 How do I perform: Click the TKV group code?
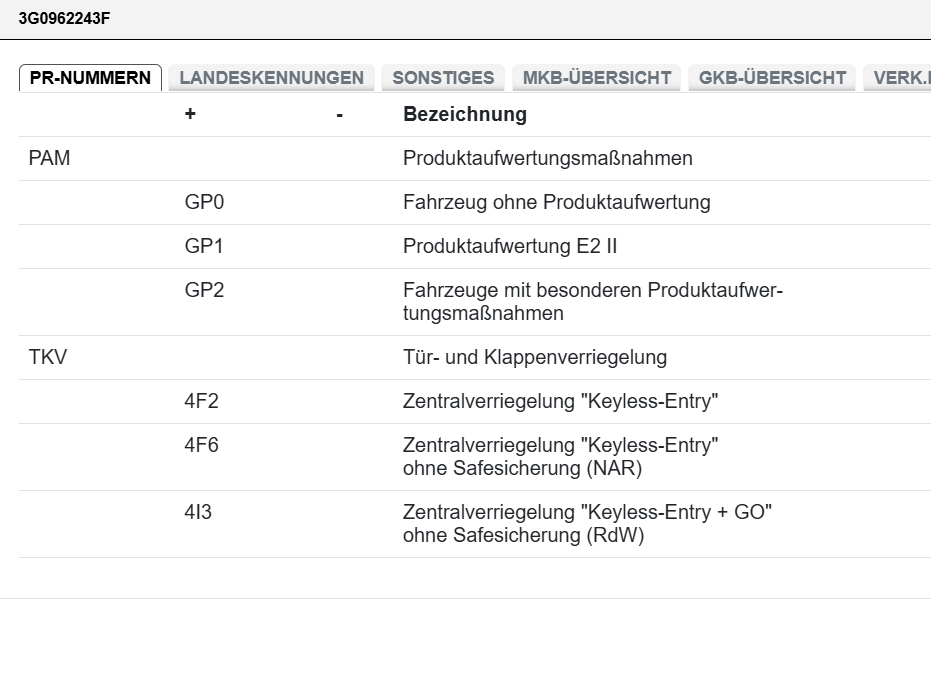(48, 357)
